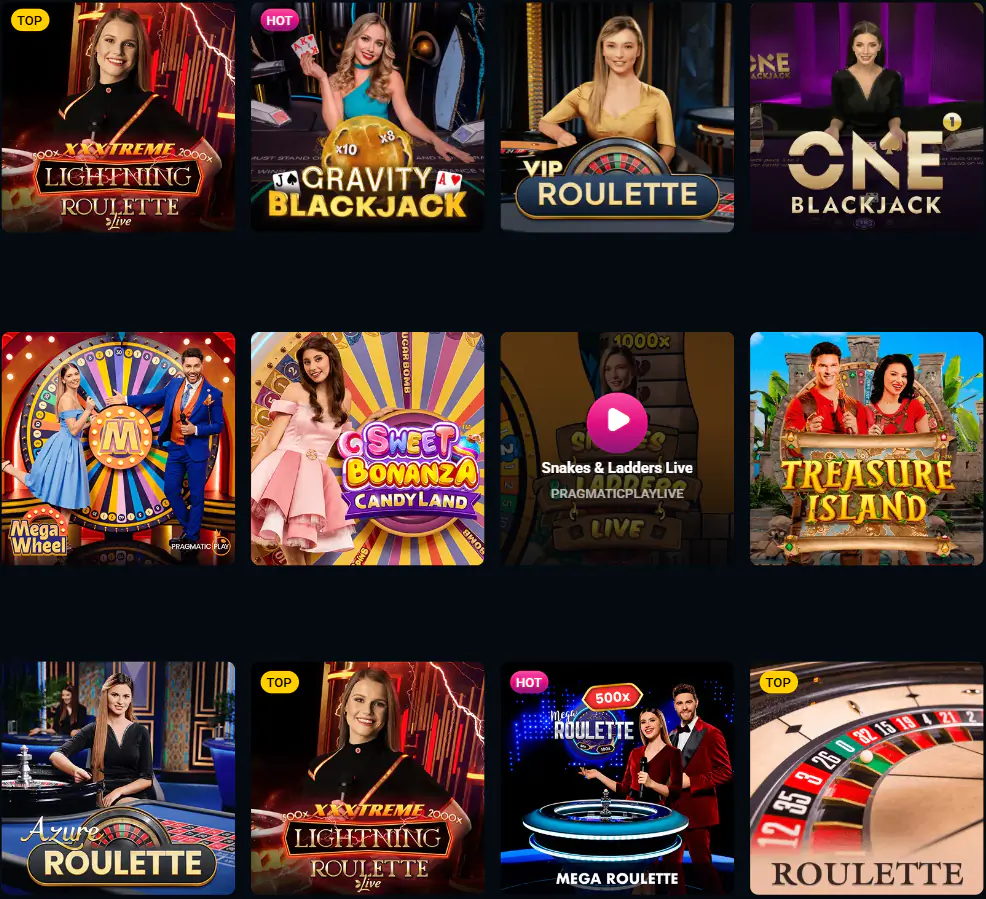This screenshot has width=986, height=899.
Task: Open Sweet Bonanza CandyLand game
Action: tap(367, 448)
